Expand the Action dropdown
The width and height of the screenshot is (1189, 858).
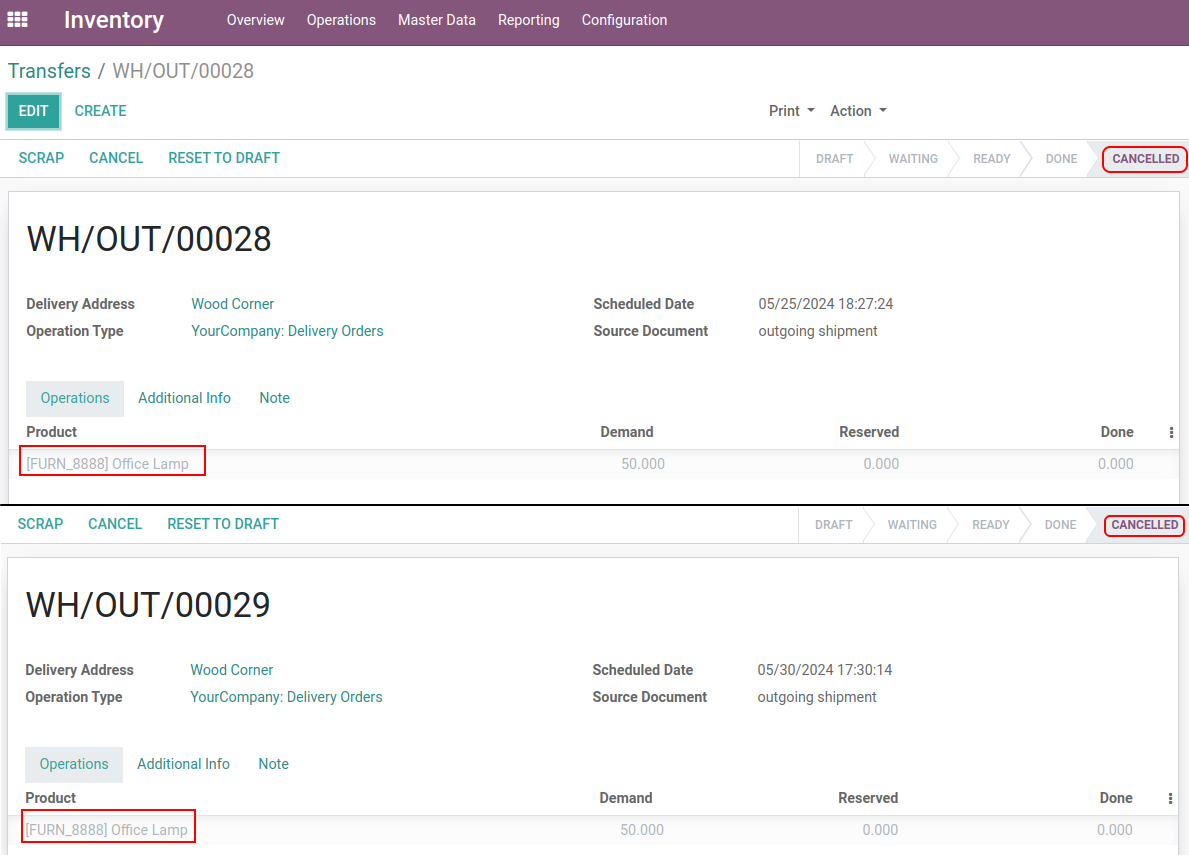coord(858,111)
